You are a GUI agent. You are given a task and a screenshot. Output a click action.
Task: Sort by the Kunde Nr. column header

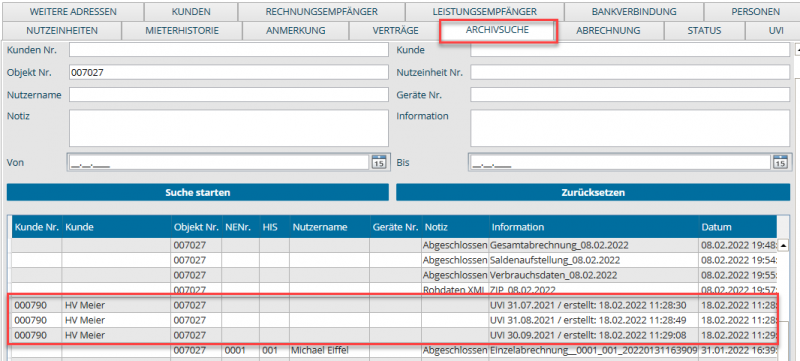coord(37,227)
